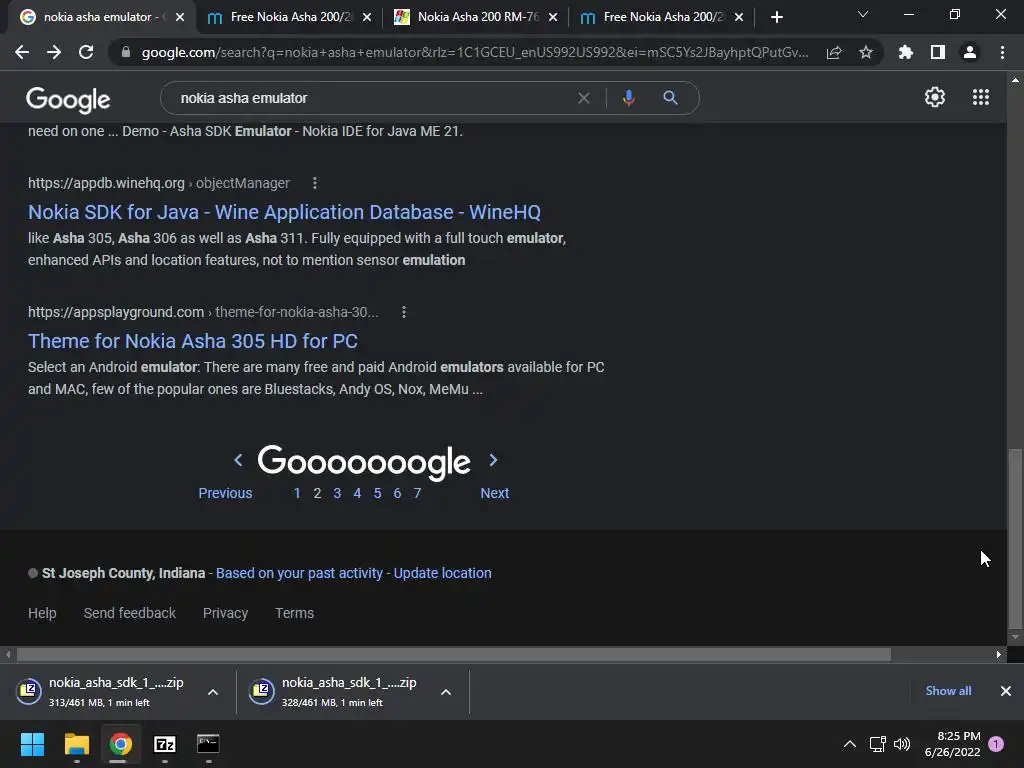The width and height of the screenshot is (1024, 768).
Task: Open Windows Start menu
Action: point(32,744)
